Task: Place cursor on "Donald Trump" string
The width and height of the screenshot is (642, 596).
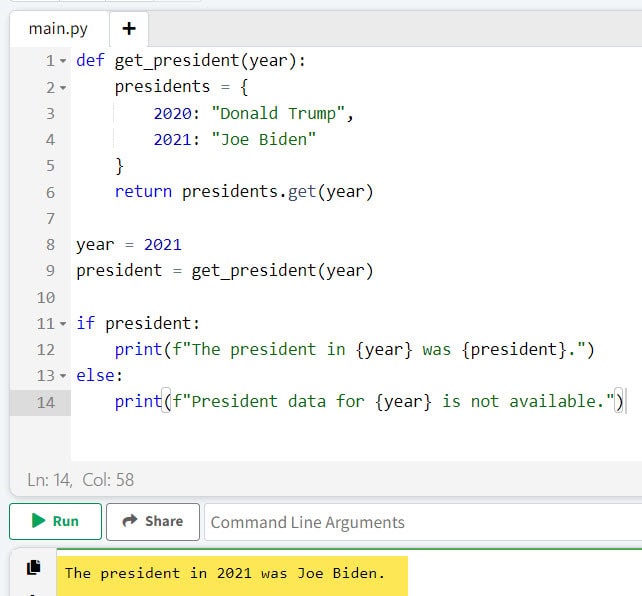Action: point(278,113)
